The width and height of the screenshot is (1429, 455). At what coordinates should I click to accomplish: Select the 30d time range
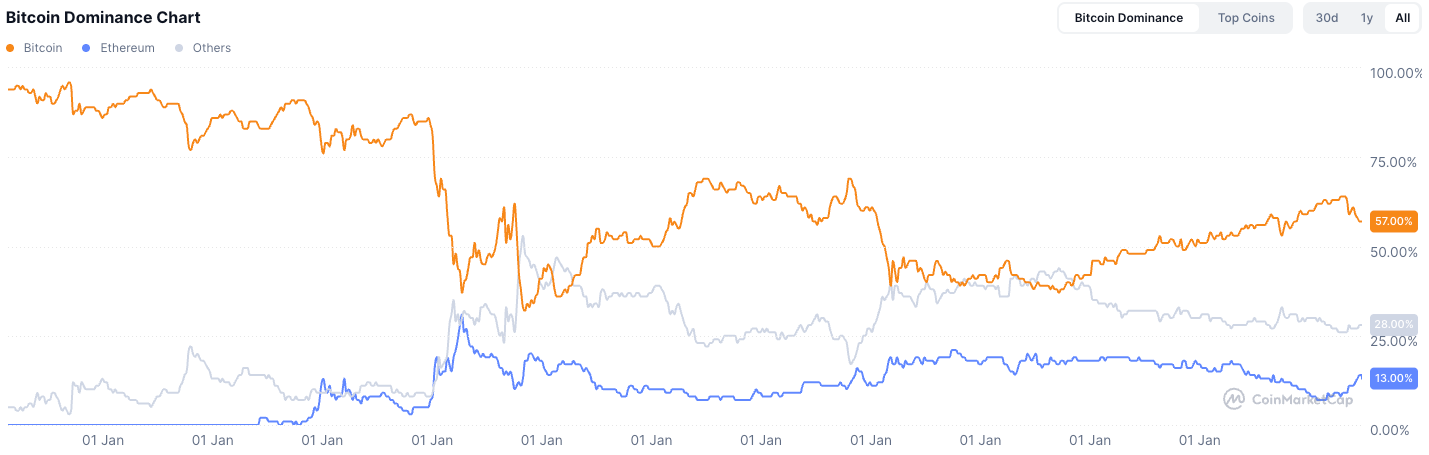[1327, 18]
